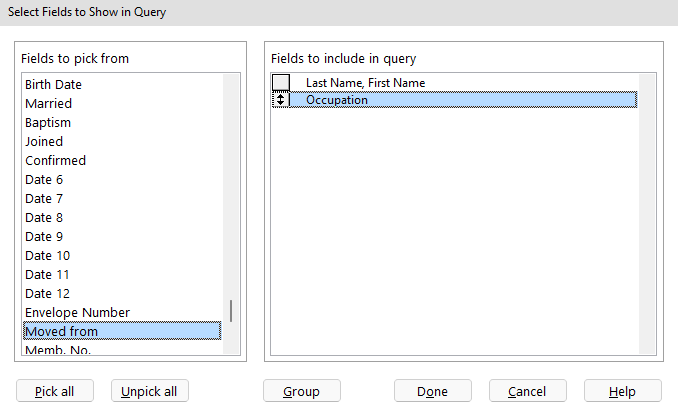Viewport: 678px width, 407px height.
Task: Open Help for this dialog
Action: pyautogui.click(x=622, y=391)
